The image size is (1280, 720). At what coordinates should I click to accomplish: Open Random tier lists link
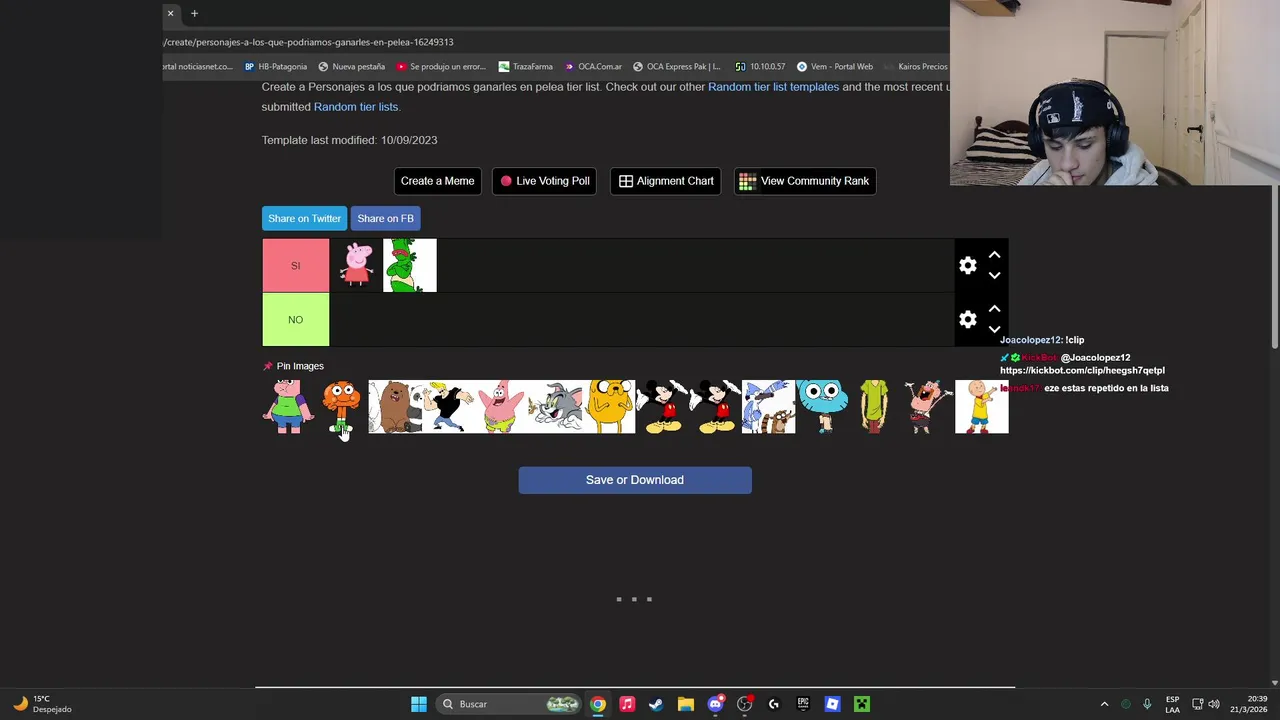(x=356, y=107)
